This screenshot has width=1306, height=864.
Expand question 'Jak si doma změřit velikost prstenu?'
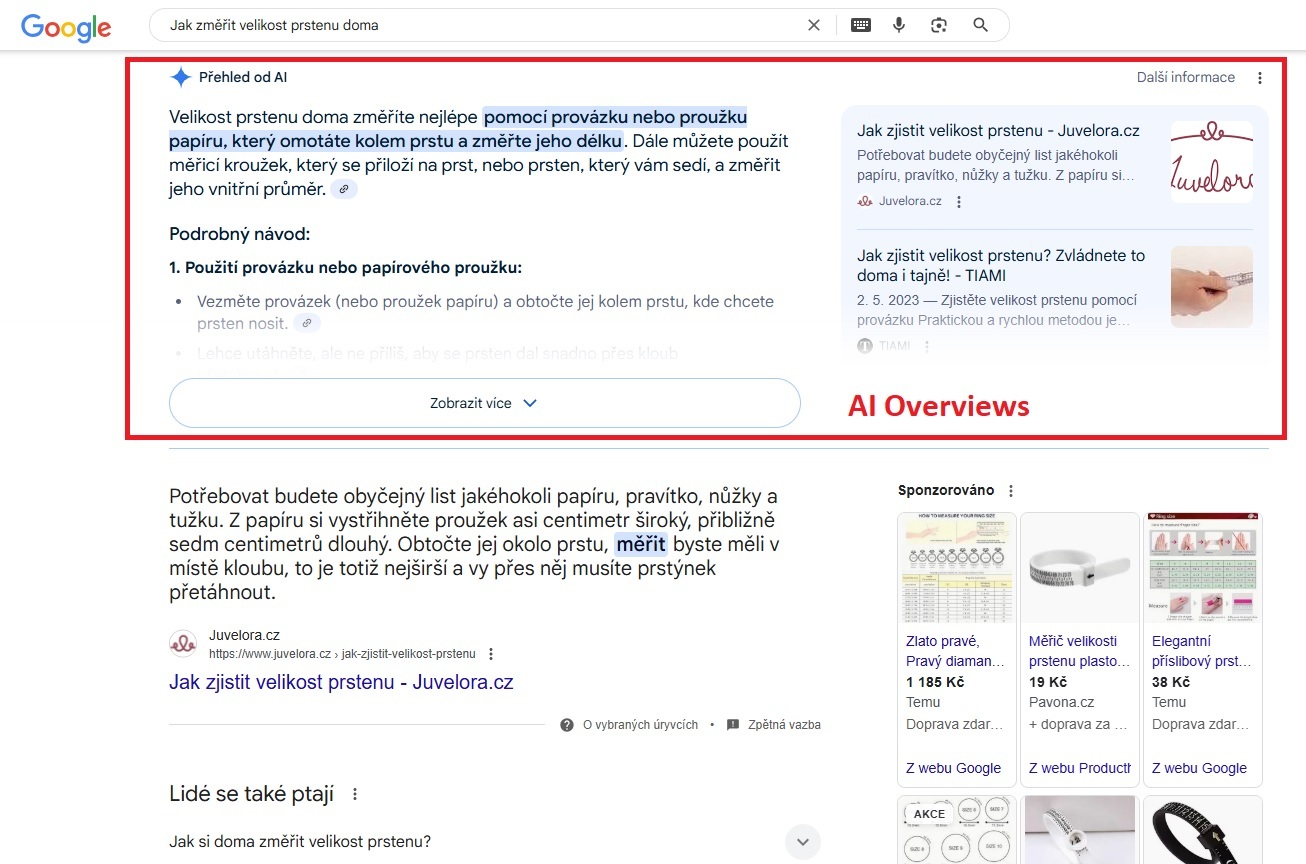pyautogui.click(x=495, y=841)
